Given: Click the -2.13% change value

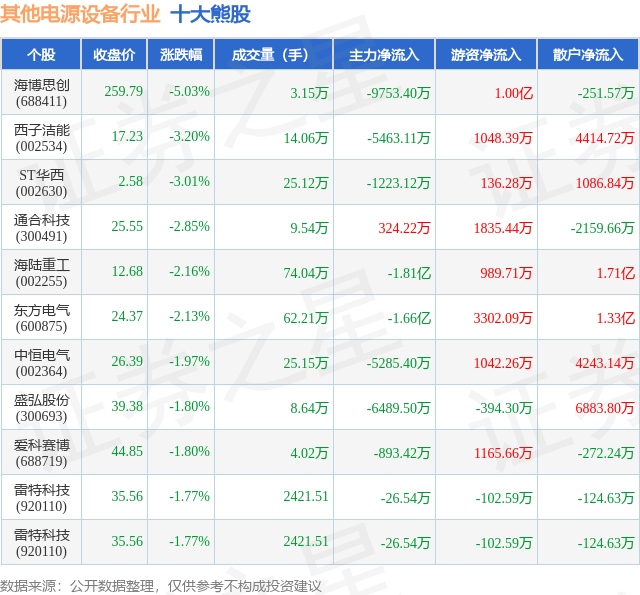Looking at the screenshot, I should click(x=189, y=316).
